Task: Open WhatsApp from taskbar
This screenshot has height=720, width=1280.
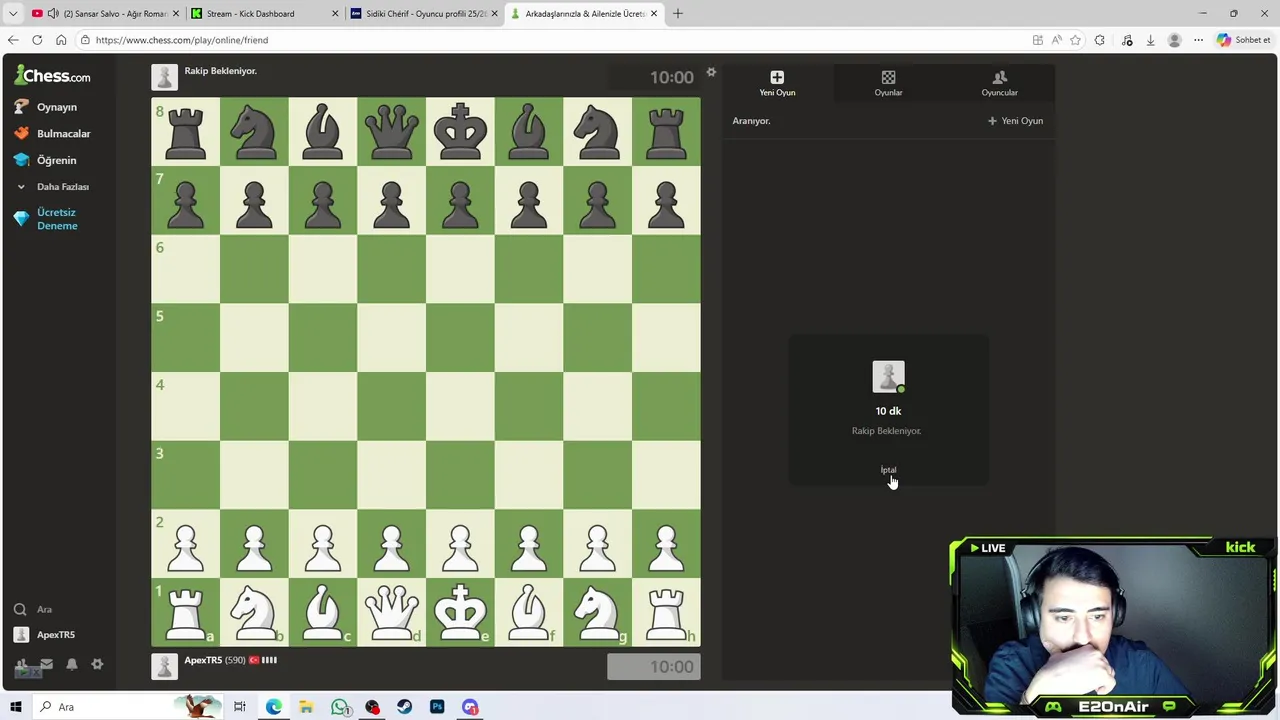Action: click(x=340, y=707)
